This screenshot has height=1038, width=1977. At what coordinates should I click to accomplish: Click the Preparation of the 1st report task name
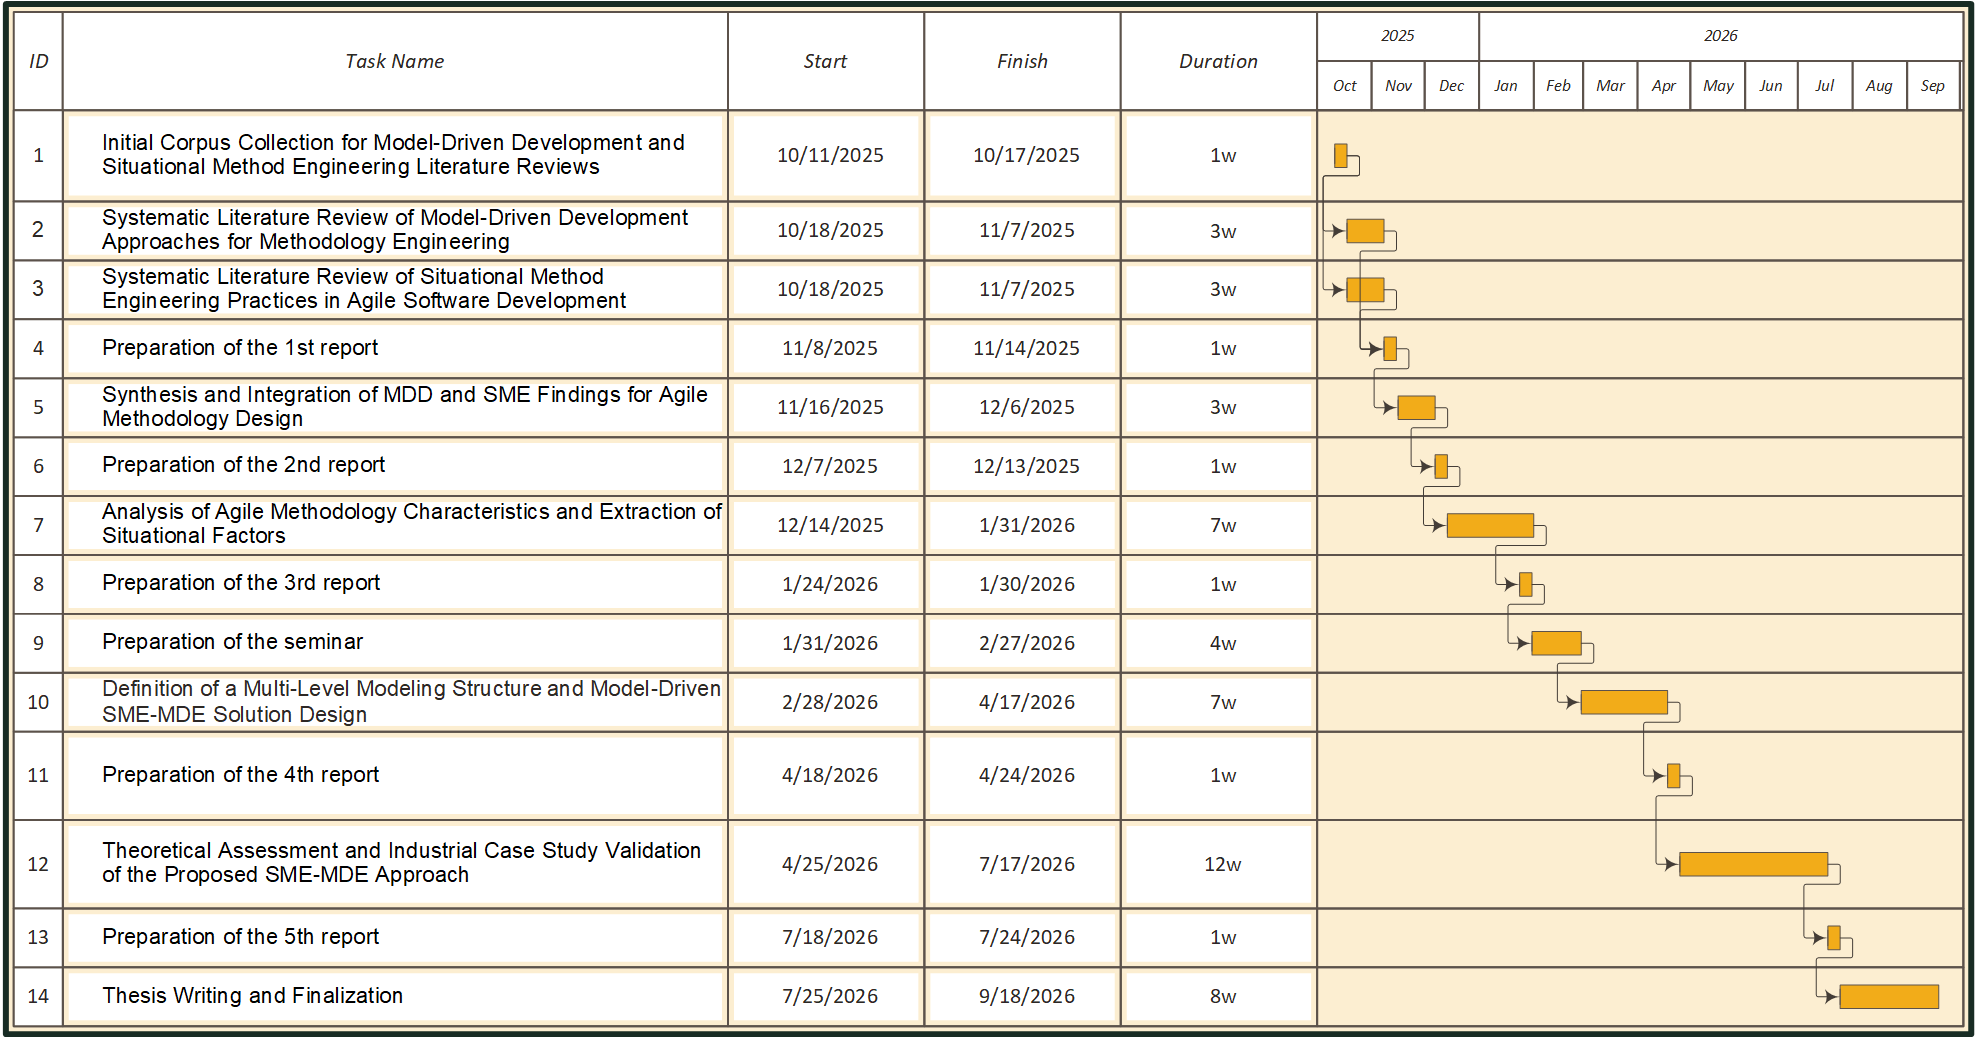240,348
